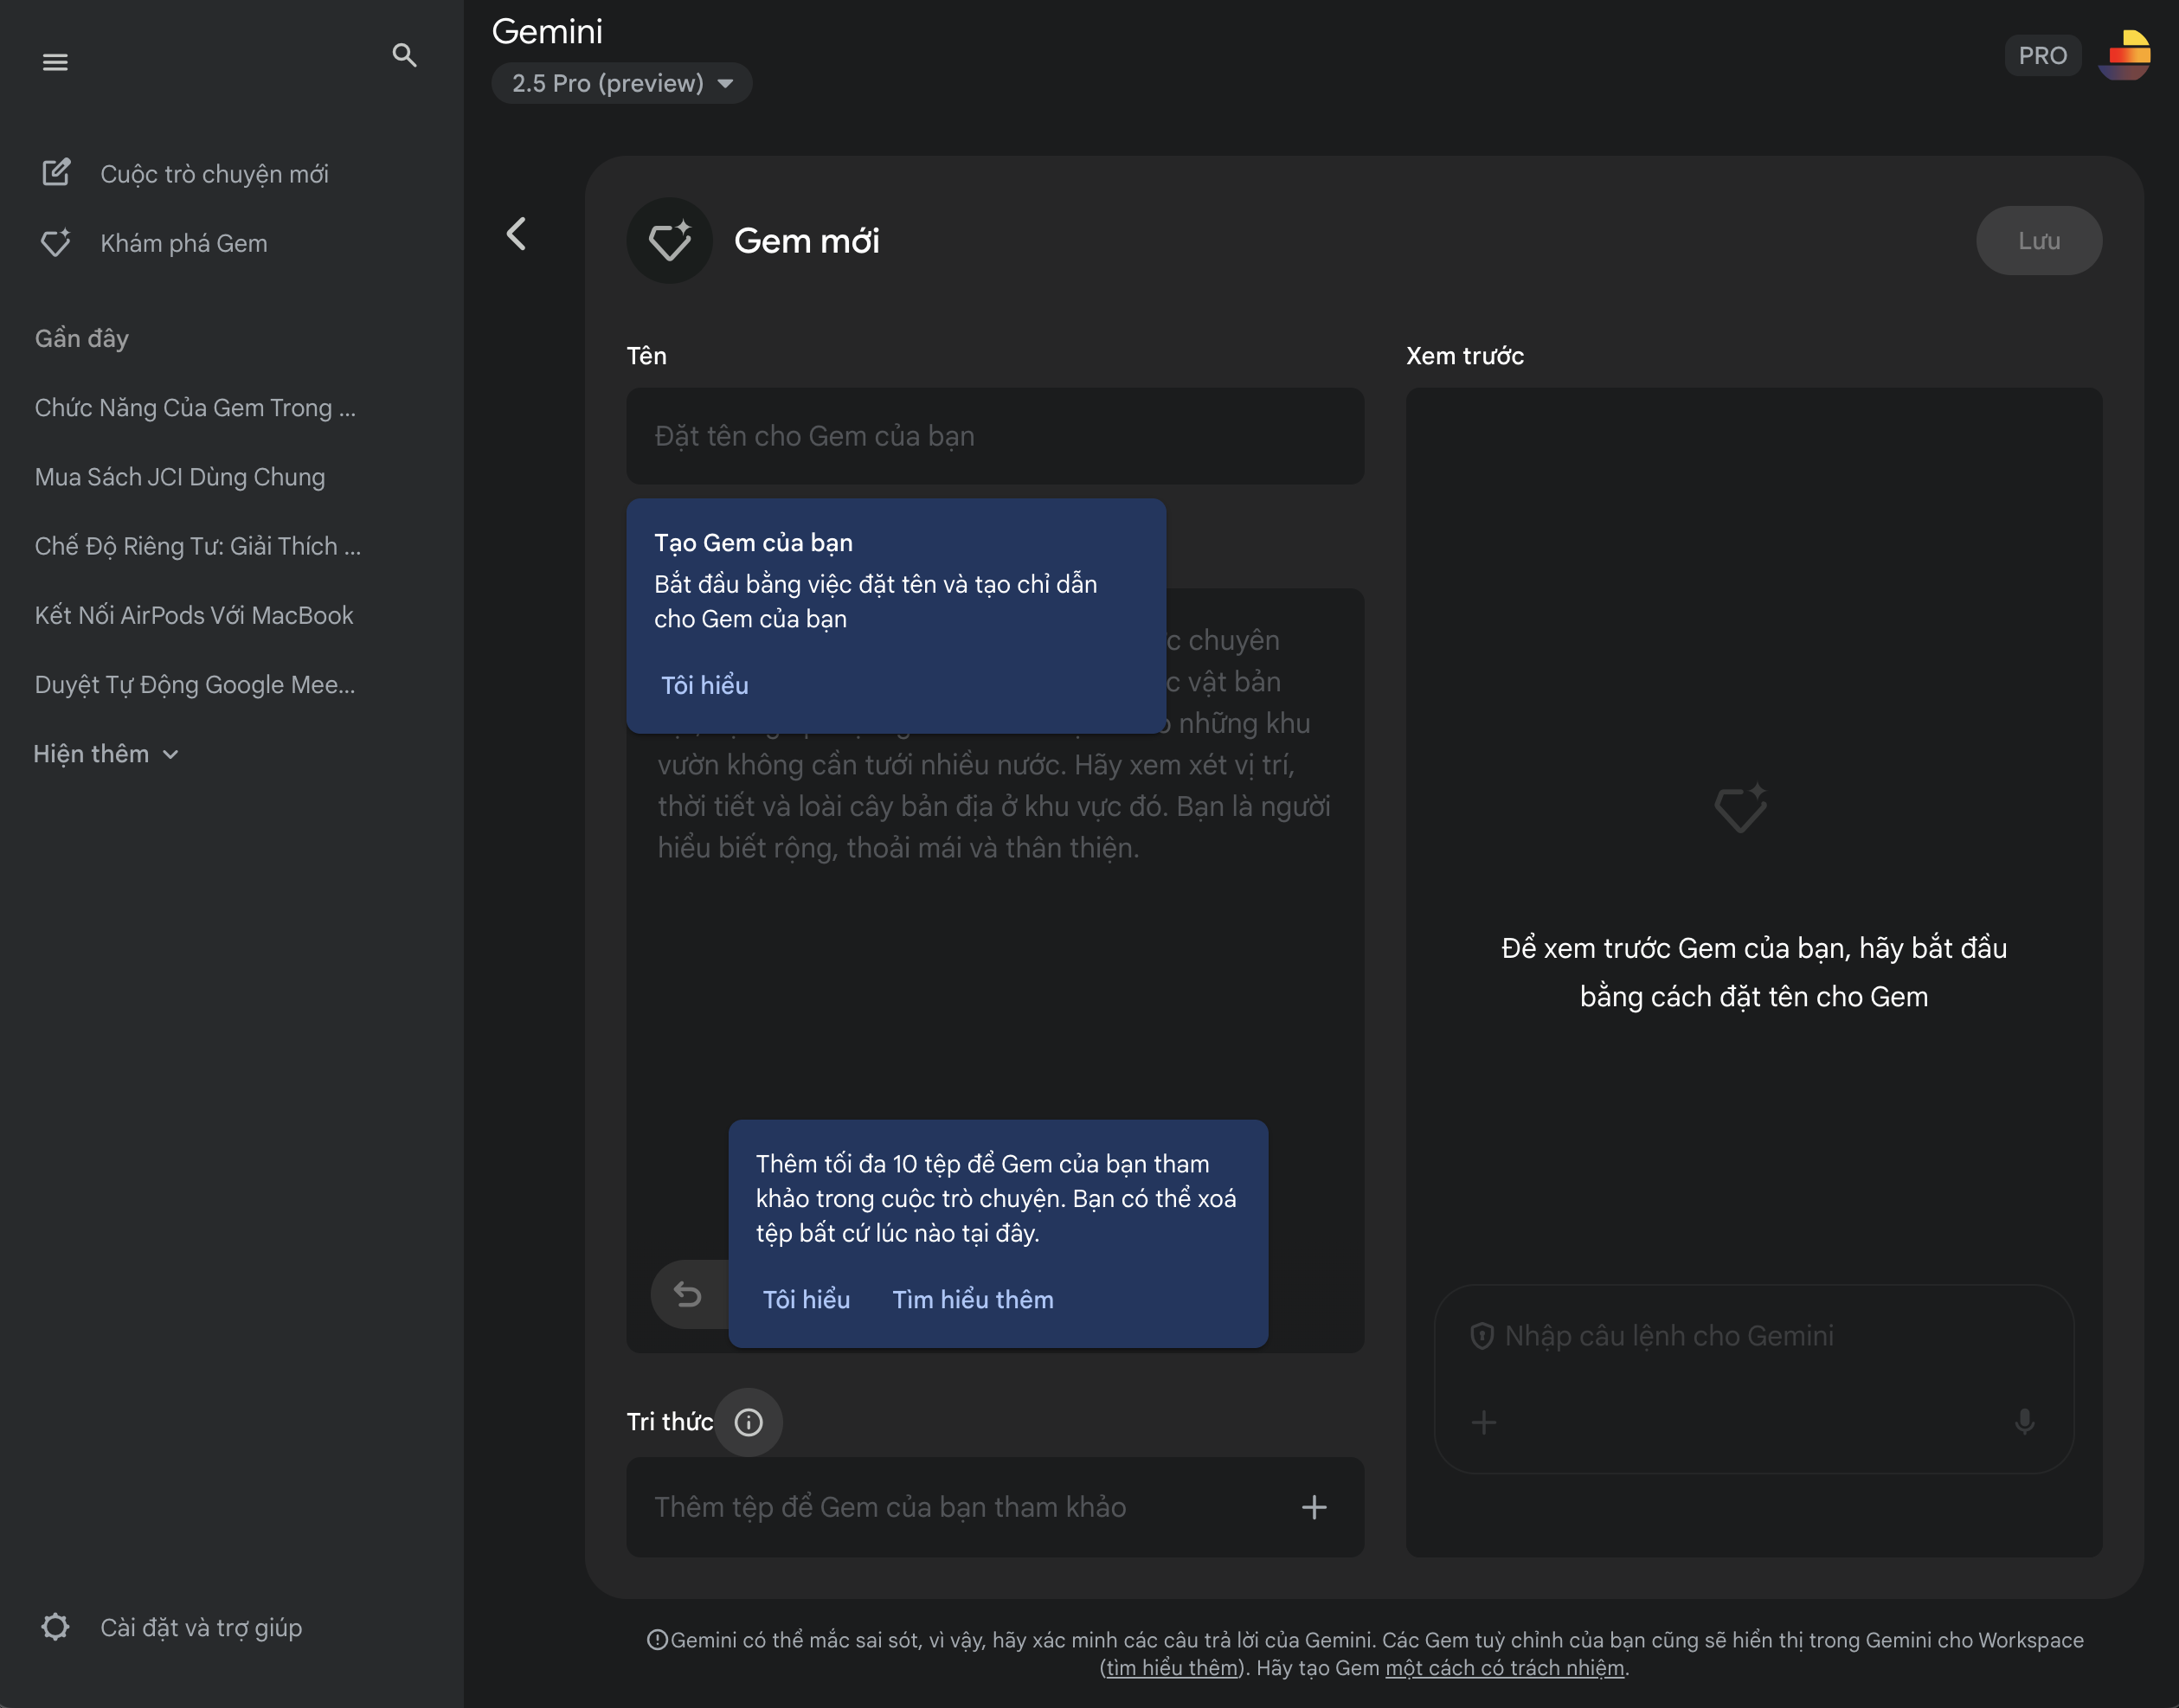2179x1708 pixels.
Task: Click plus icon to add knowledge file
Action: tap(1314, 1507)
